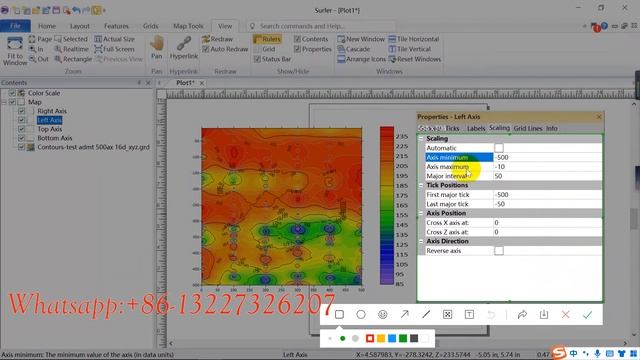Toggle the Status Bar checkbox

click(257, 59)
